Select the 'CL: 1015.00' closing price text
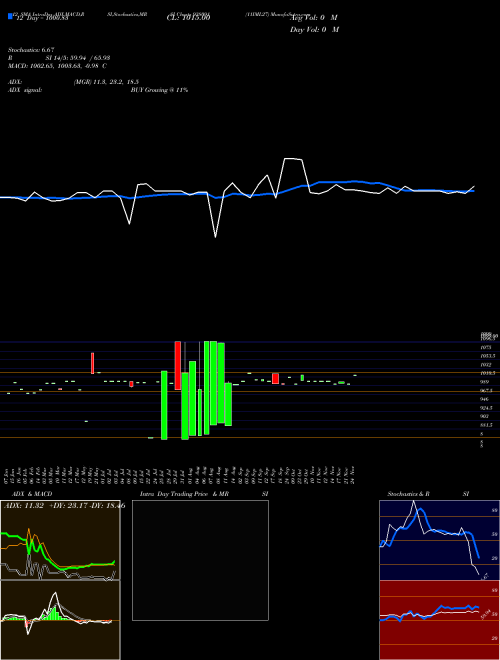The image size is (500, 660). coord(188,18)
